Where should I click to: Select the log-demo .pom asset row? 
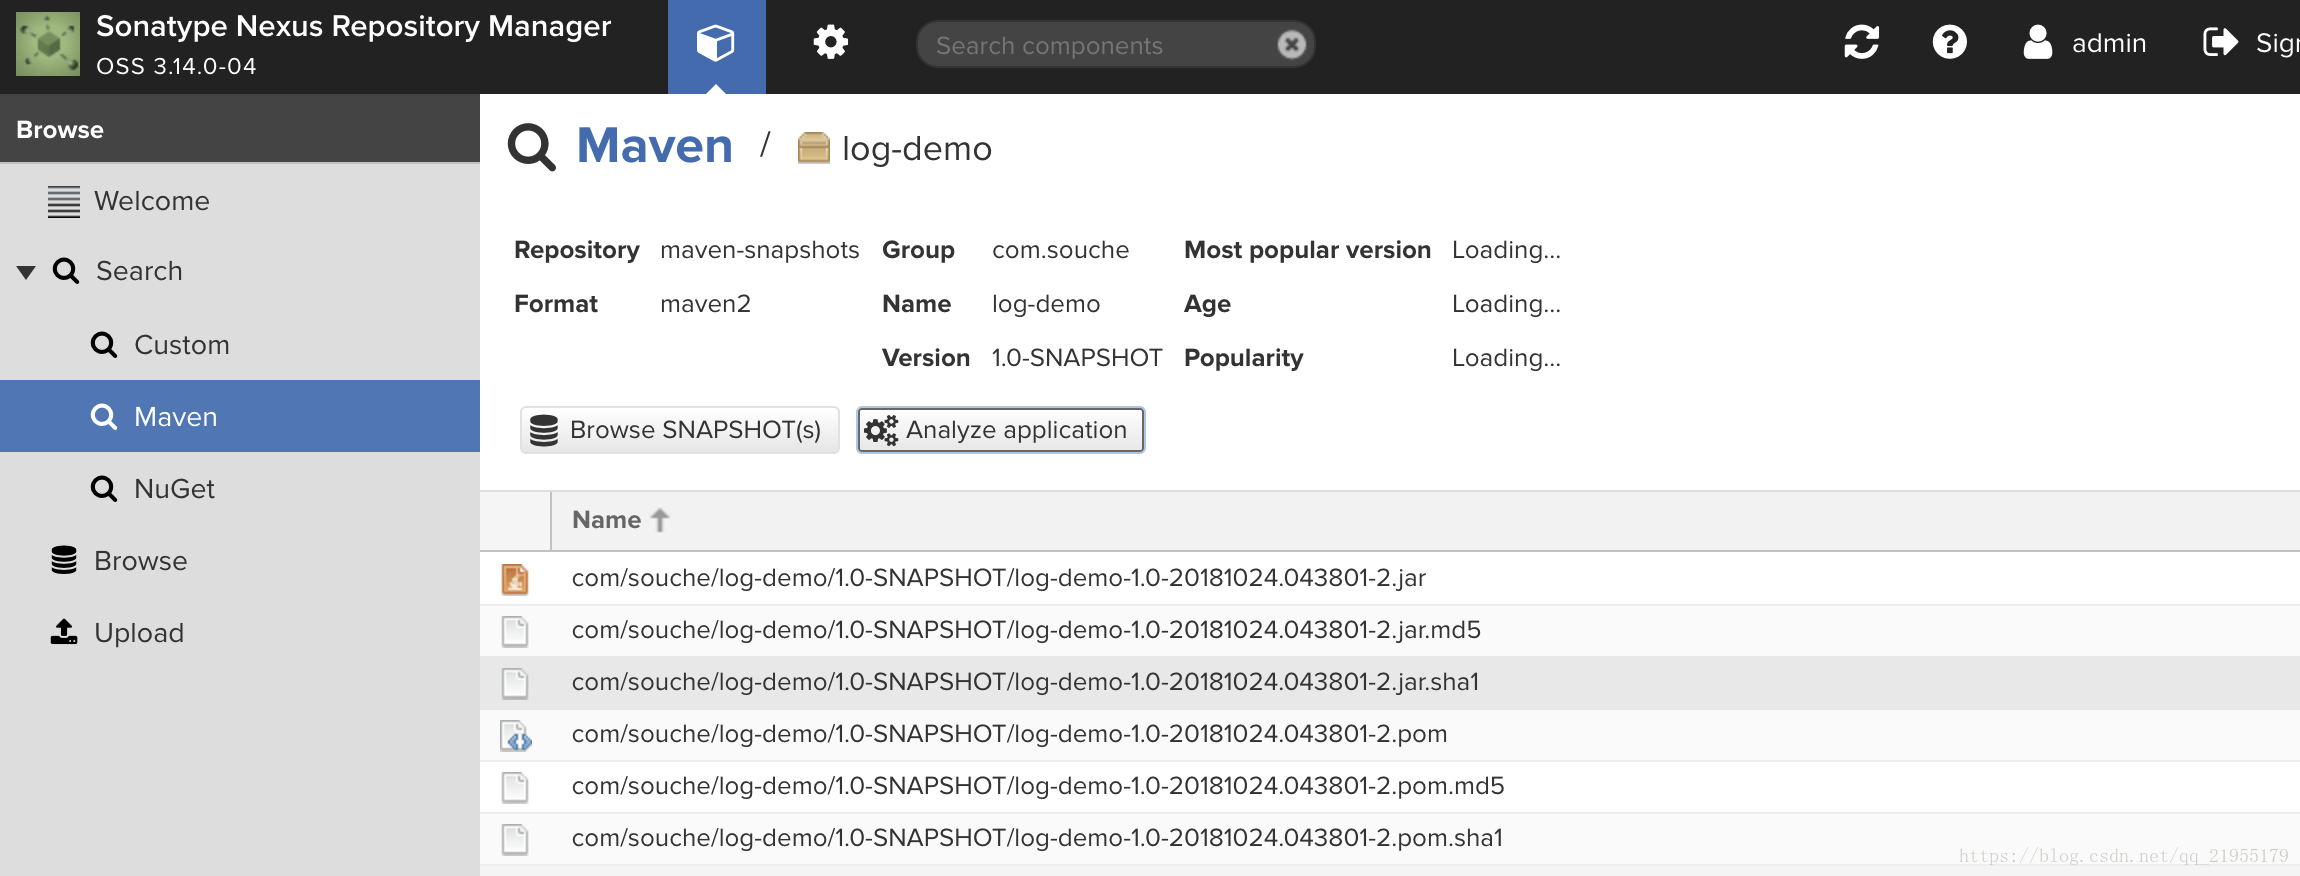click(x=1390, y=734)
